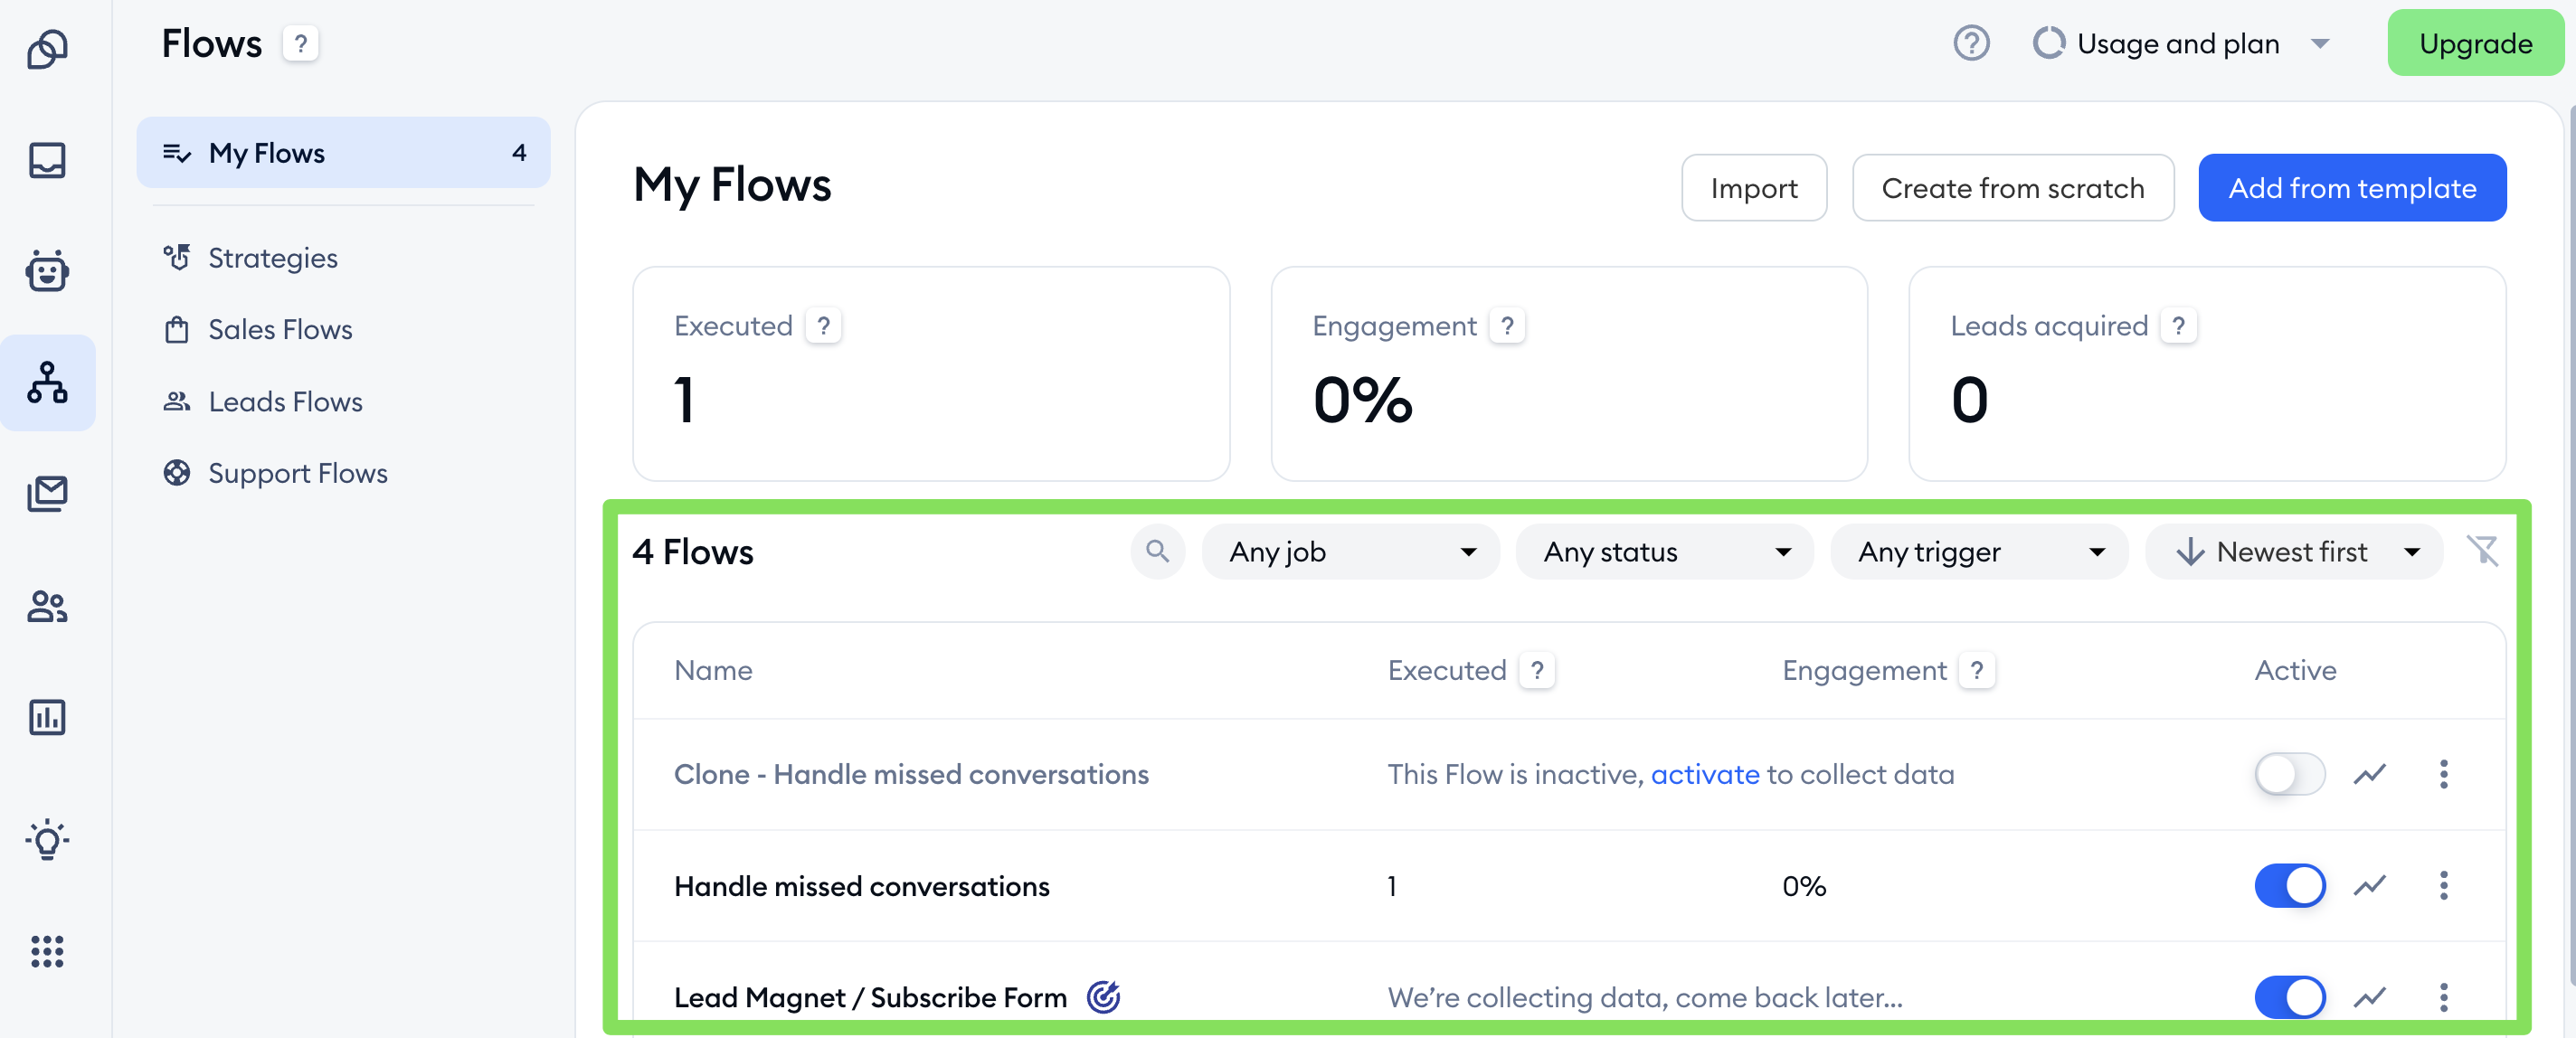
Task: Open the lightbulb tips sidebar icon
Action: point(47,840)
